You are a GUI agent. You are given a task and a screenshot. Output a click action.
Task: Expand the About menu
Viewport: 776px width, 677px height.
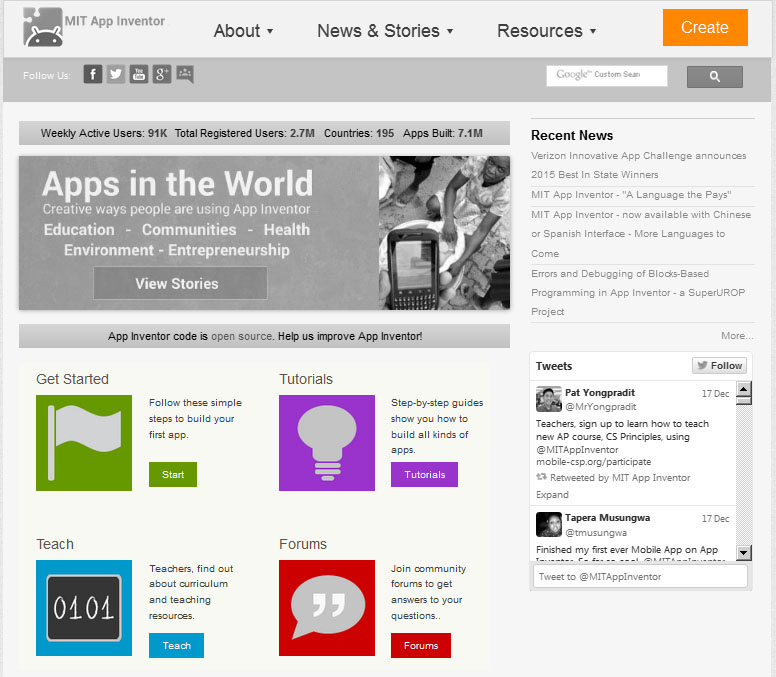(x=243, y=31)
